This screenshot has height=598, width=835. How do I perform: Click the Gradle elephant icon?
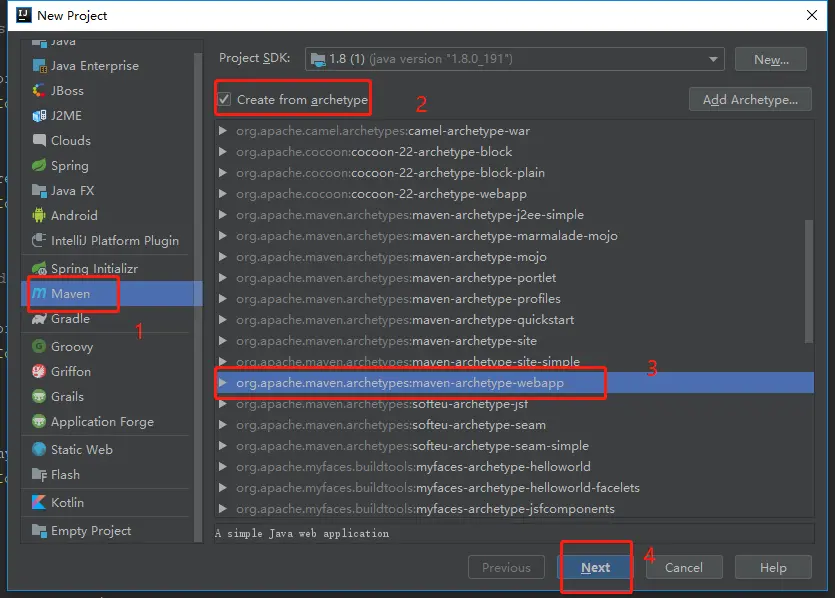click(x=39, y=318)
